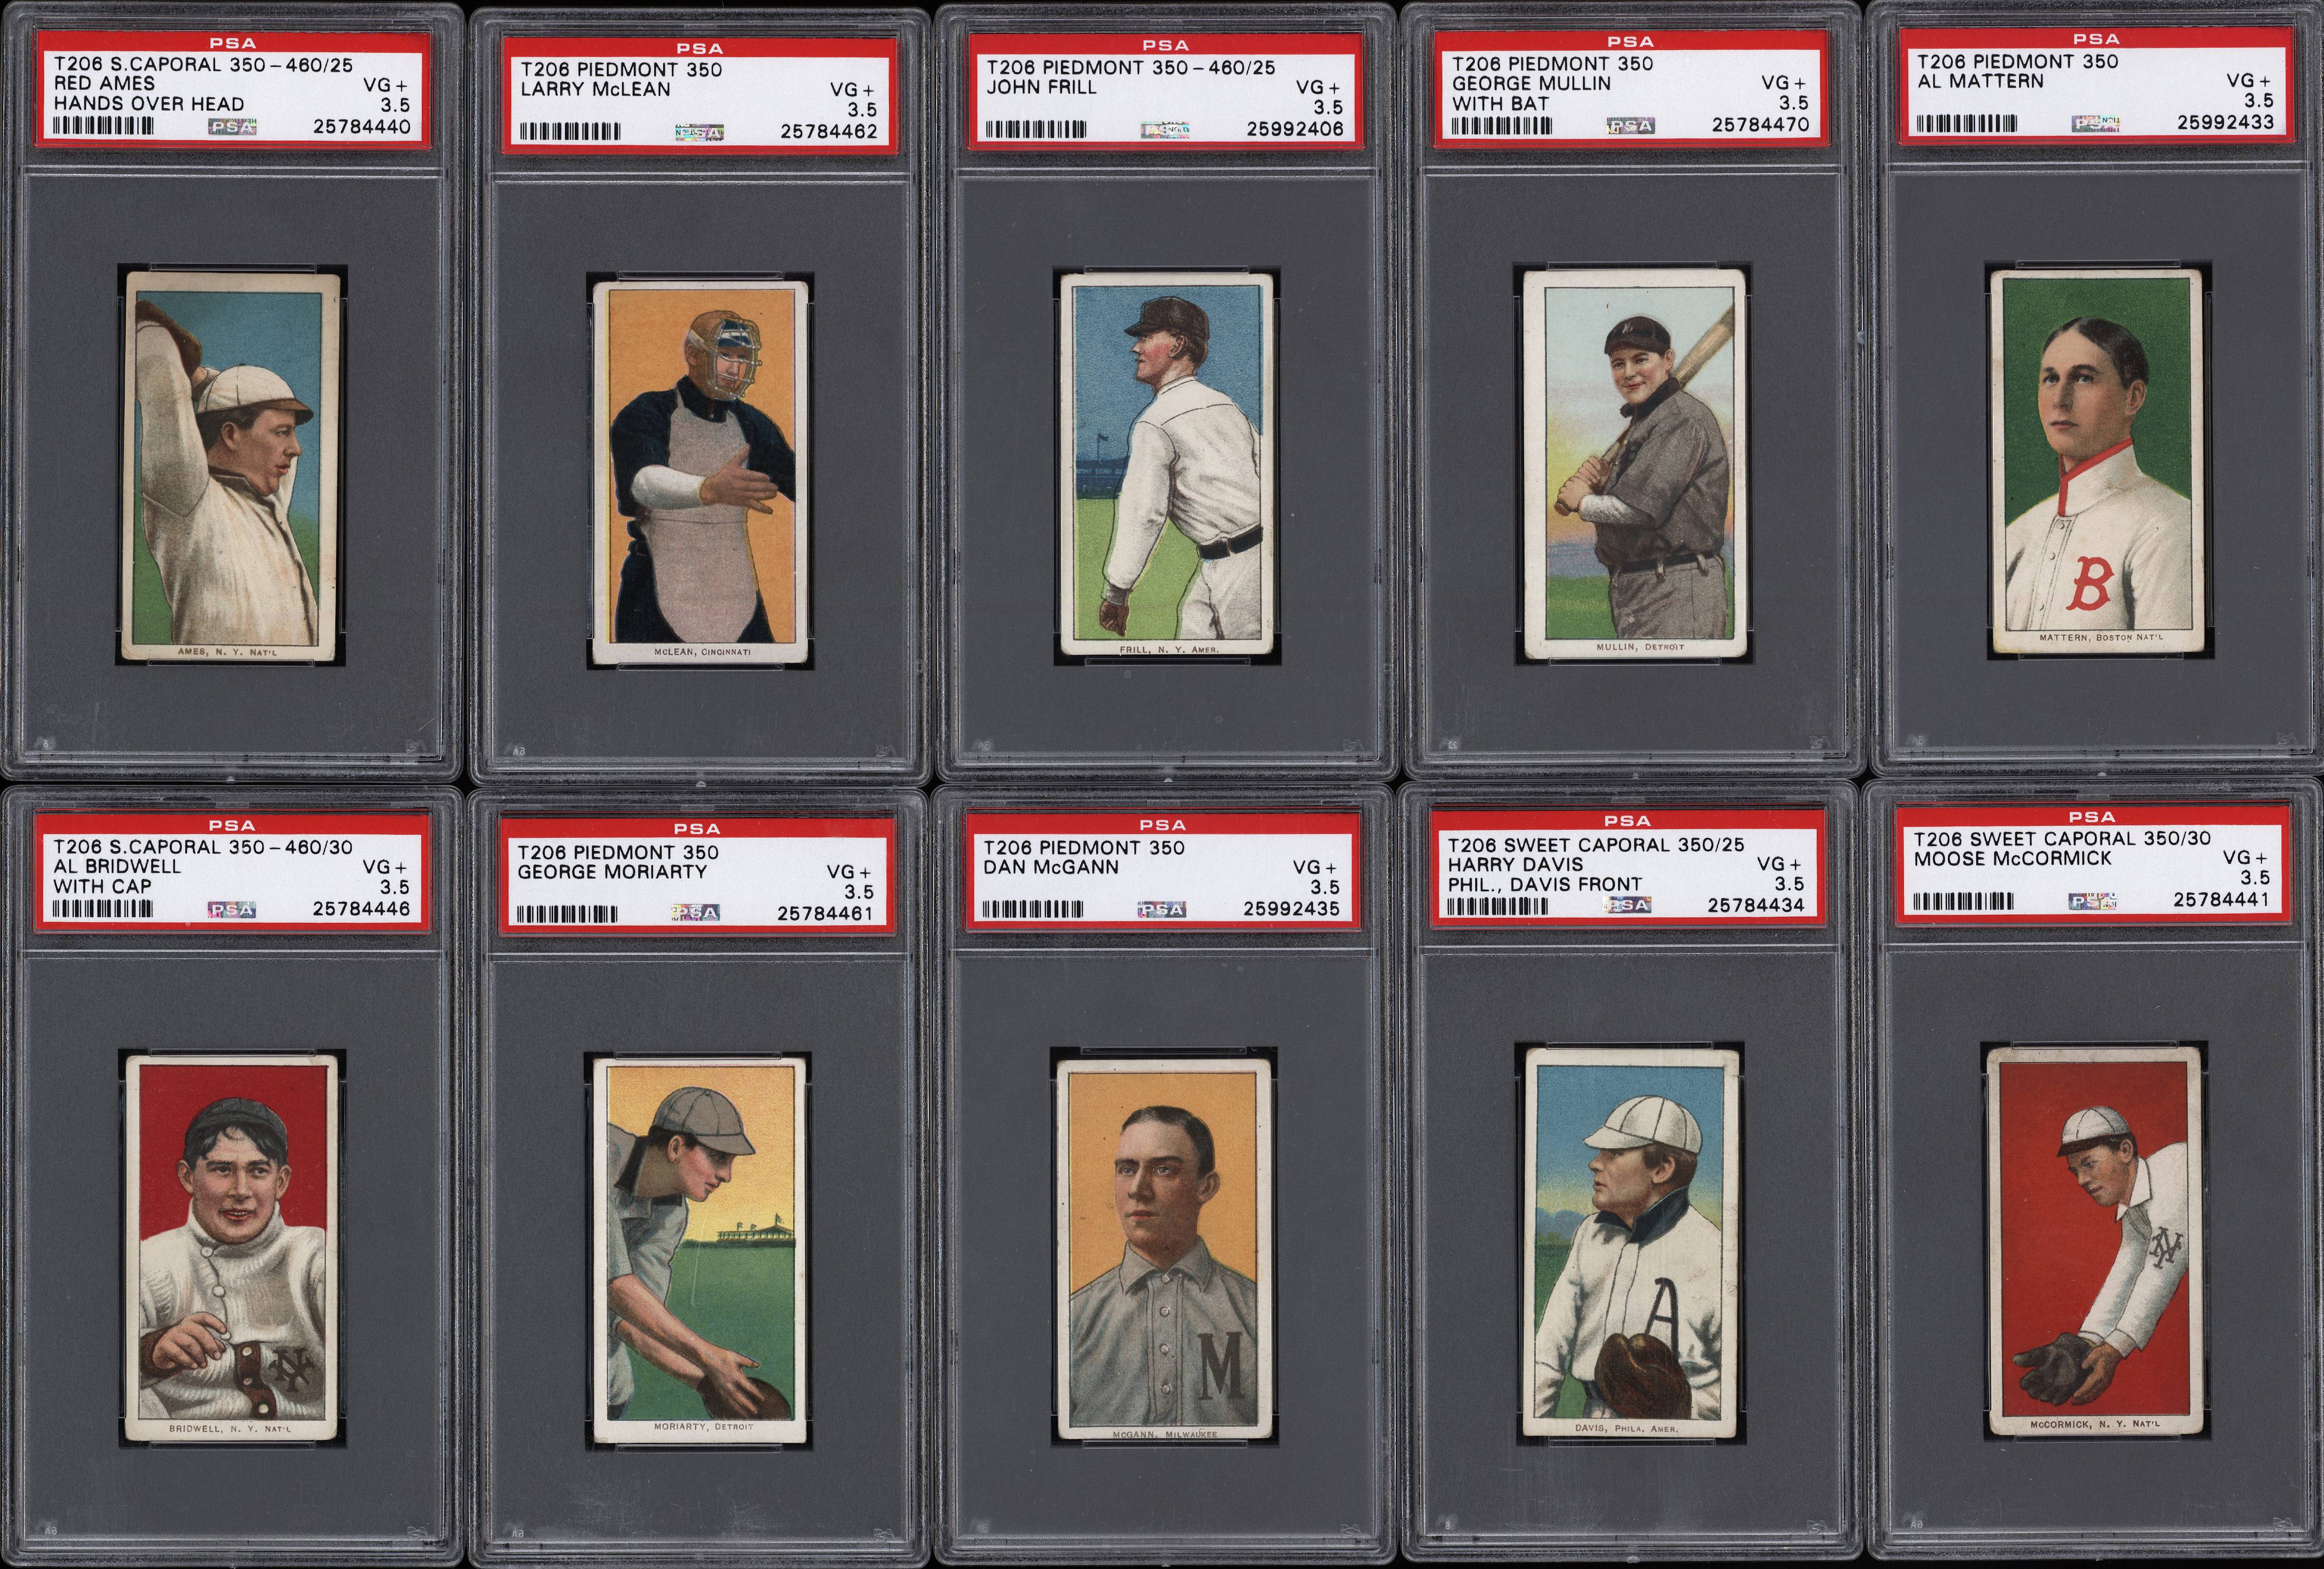Click PSA hologram on Red Ames label
This screenshot has height=1569, width=2324.
point(232,127)
